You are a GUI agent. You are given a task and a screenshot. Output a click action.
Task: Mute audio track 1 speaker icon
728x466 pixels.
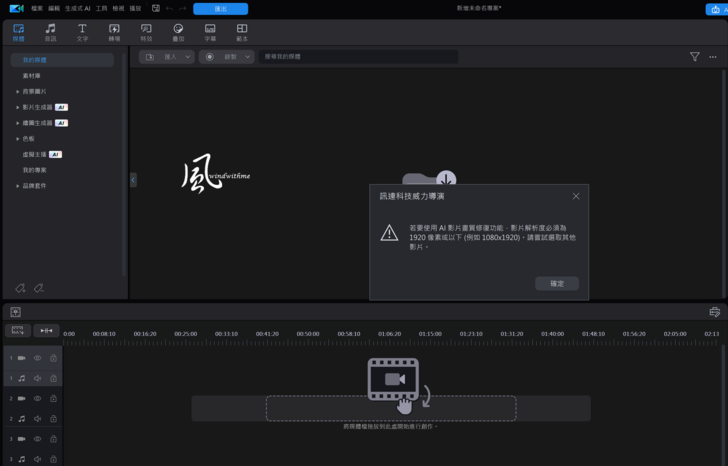pyautogui.click(x=37, y=378)
